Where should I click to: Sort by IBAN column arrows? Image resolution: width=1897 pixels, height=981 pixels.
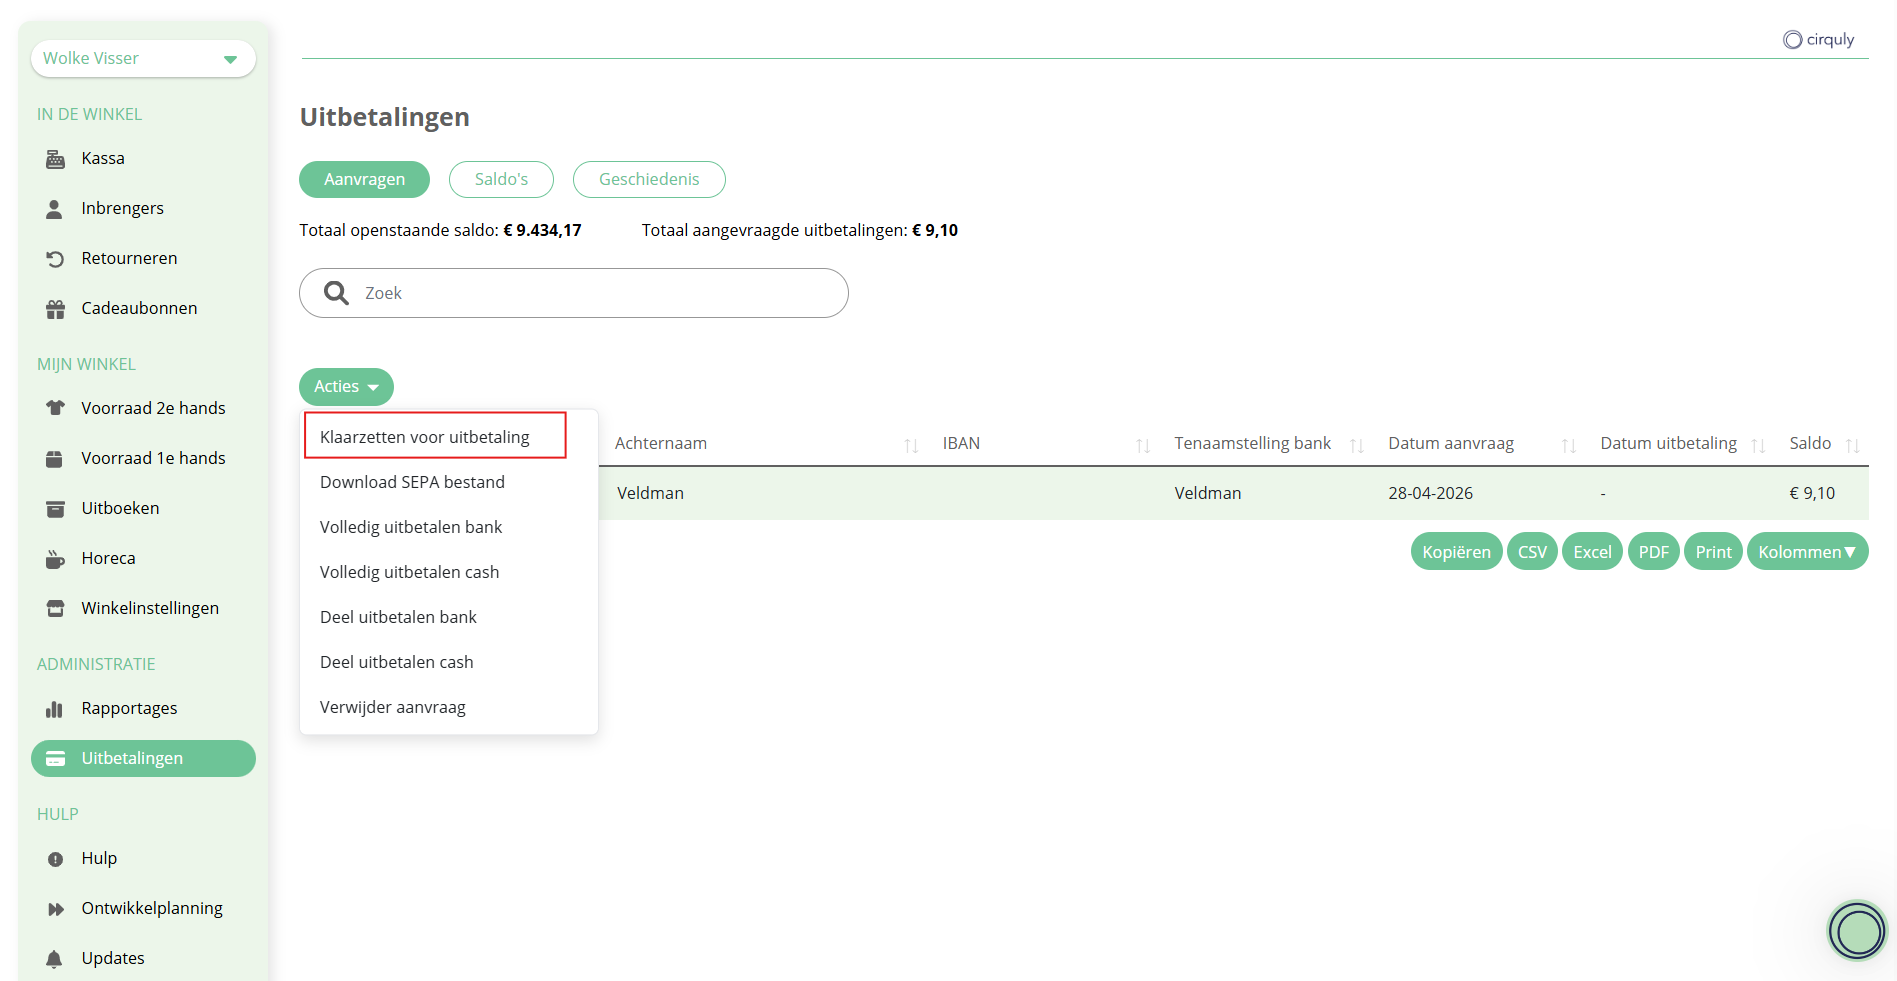[1143, 445]
